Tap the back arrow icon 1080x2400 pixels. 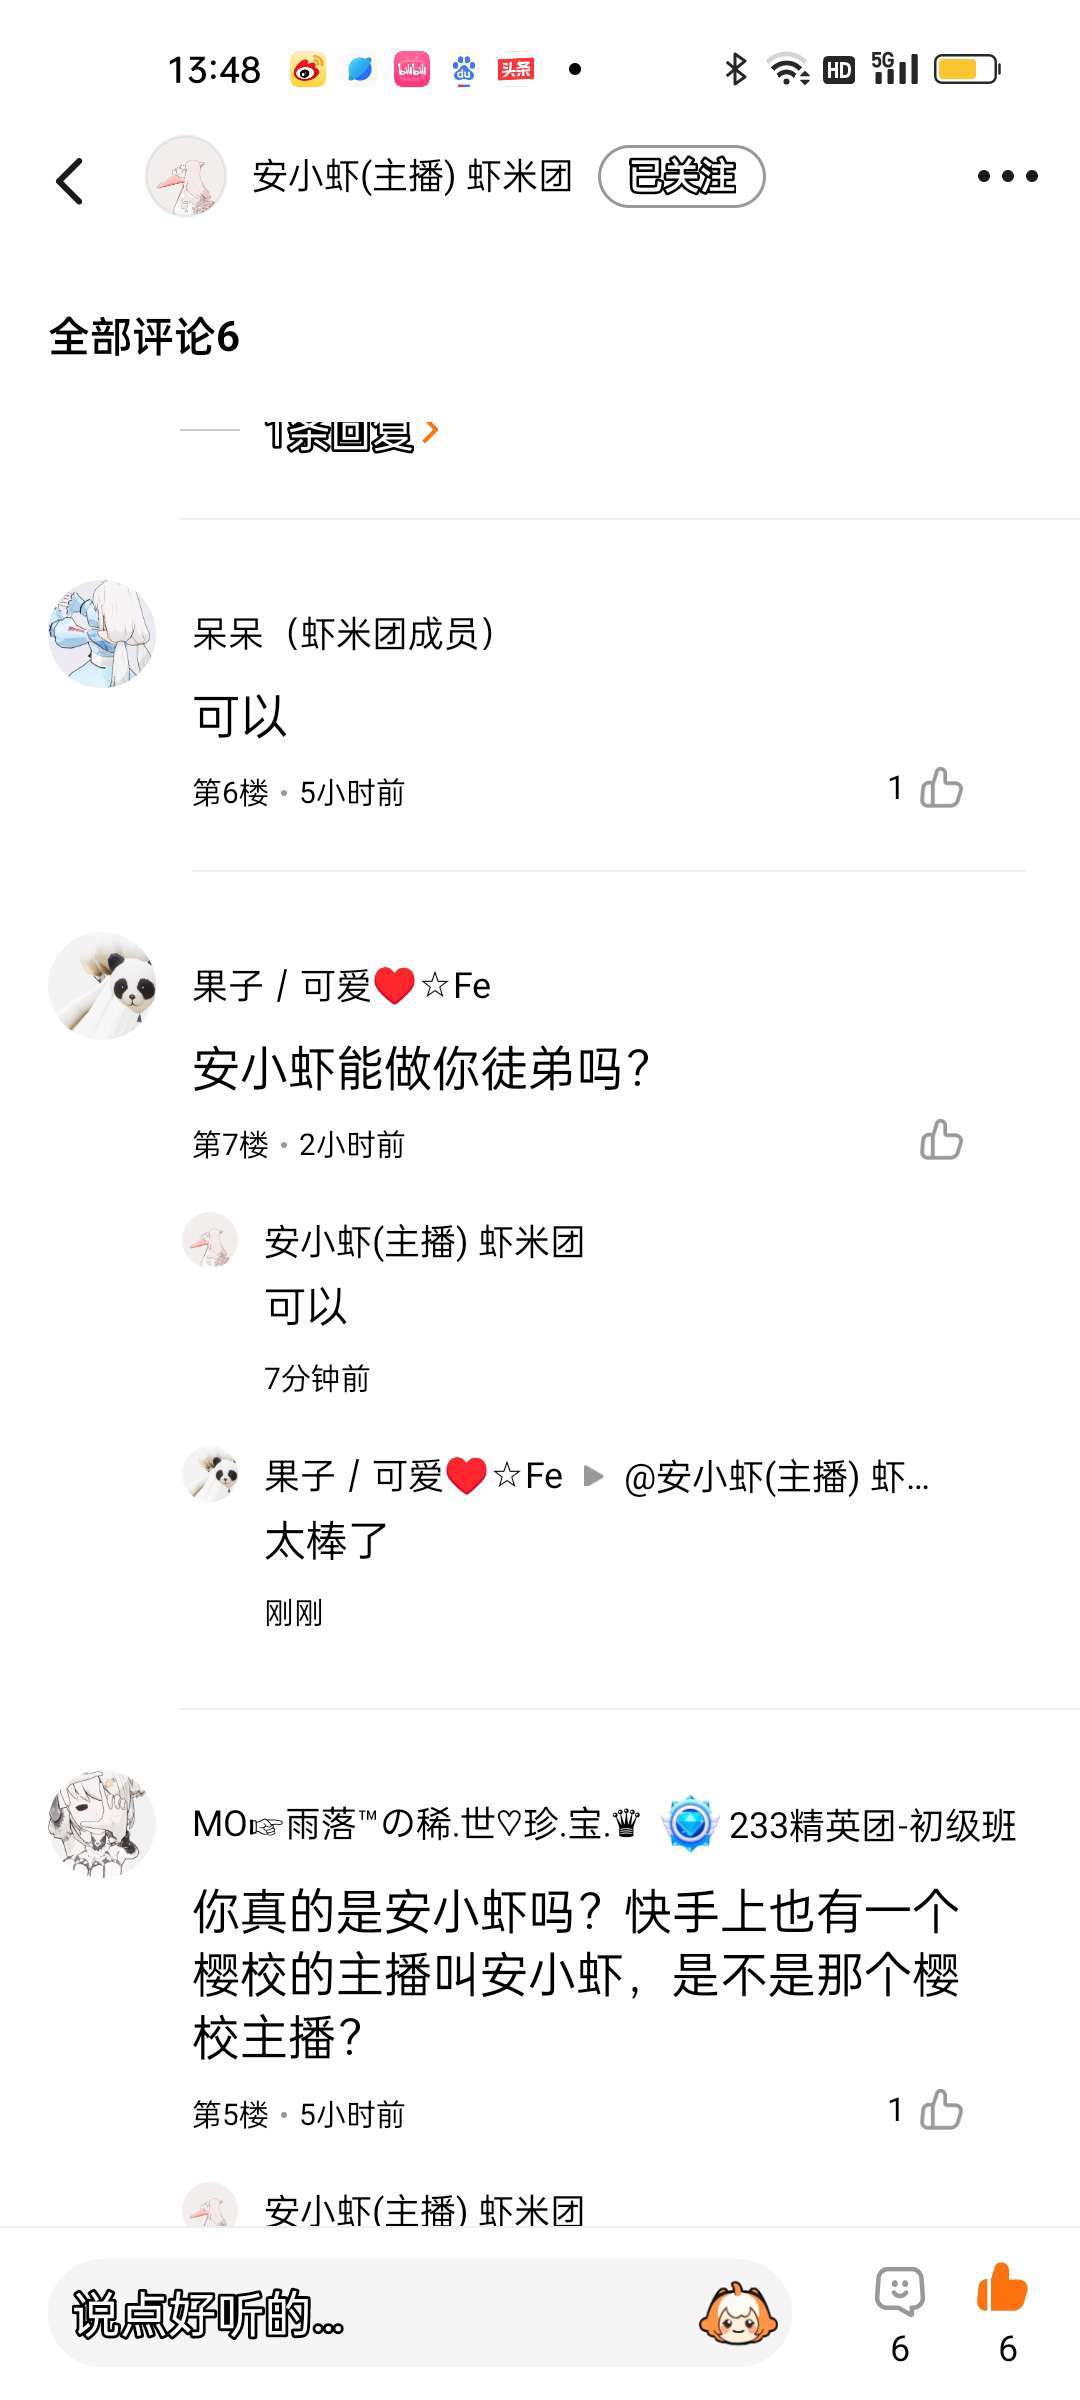click(70, 181)
